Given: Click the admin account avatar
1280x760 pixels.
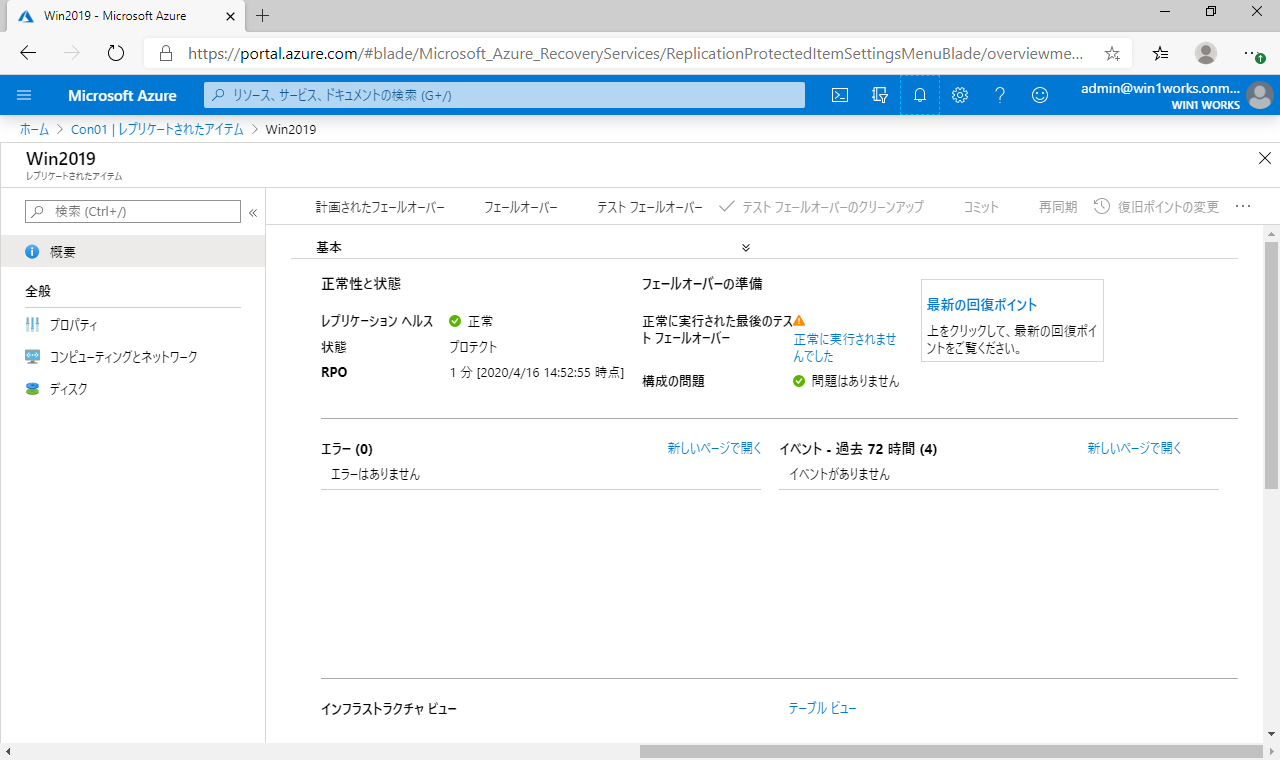Looking at the screenshot, I should coord(1259,95).
